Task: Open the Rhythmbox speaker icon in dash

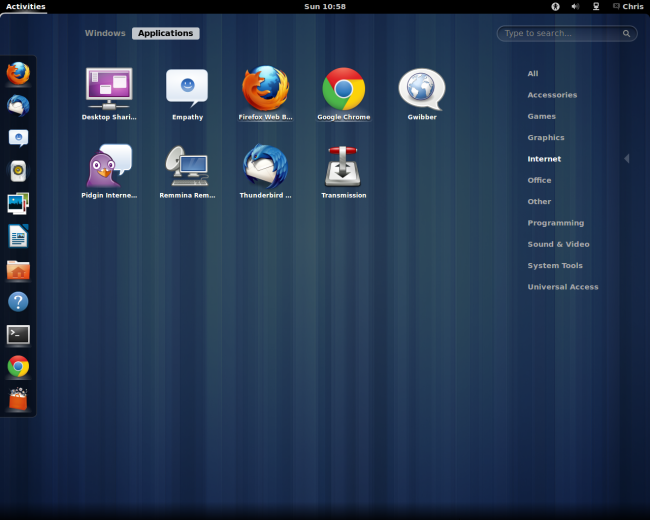Action: 18,171
